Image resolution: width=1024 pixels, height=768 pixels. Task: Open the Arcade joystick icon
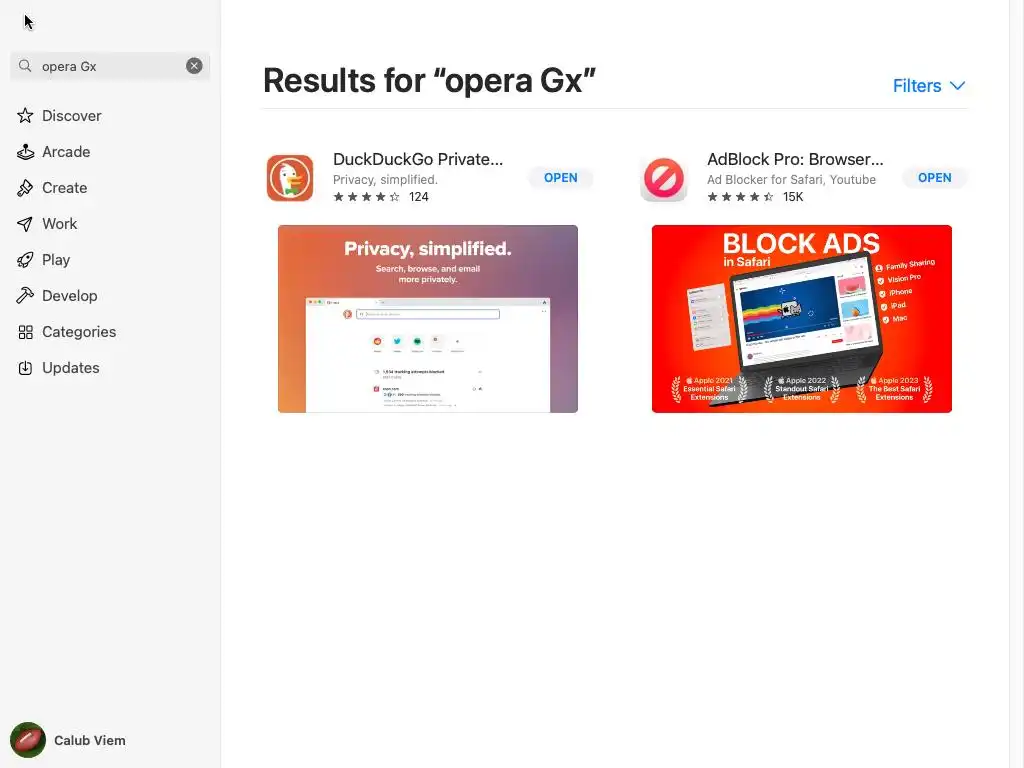point(25,152)
